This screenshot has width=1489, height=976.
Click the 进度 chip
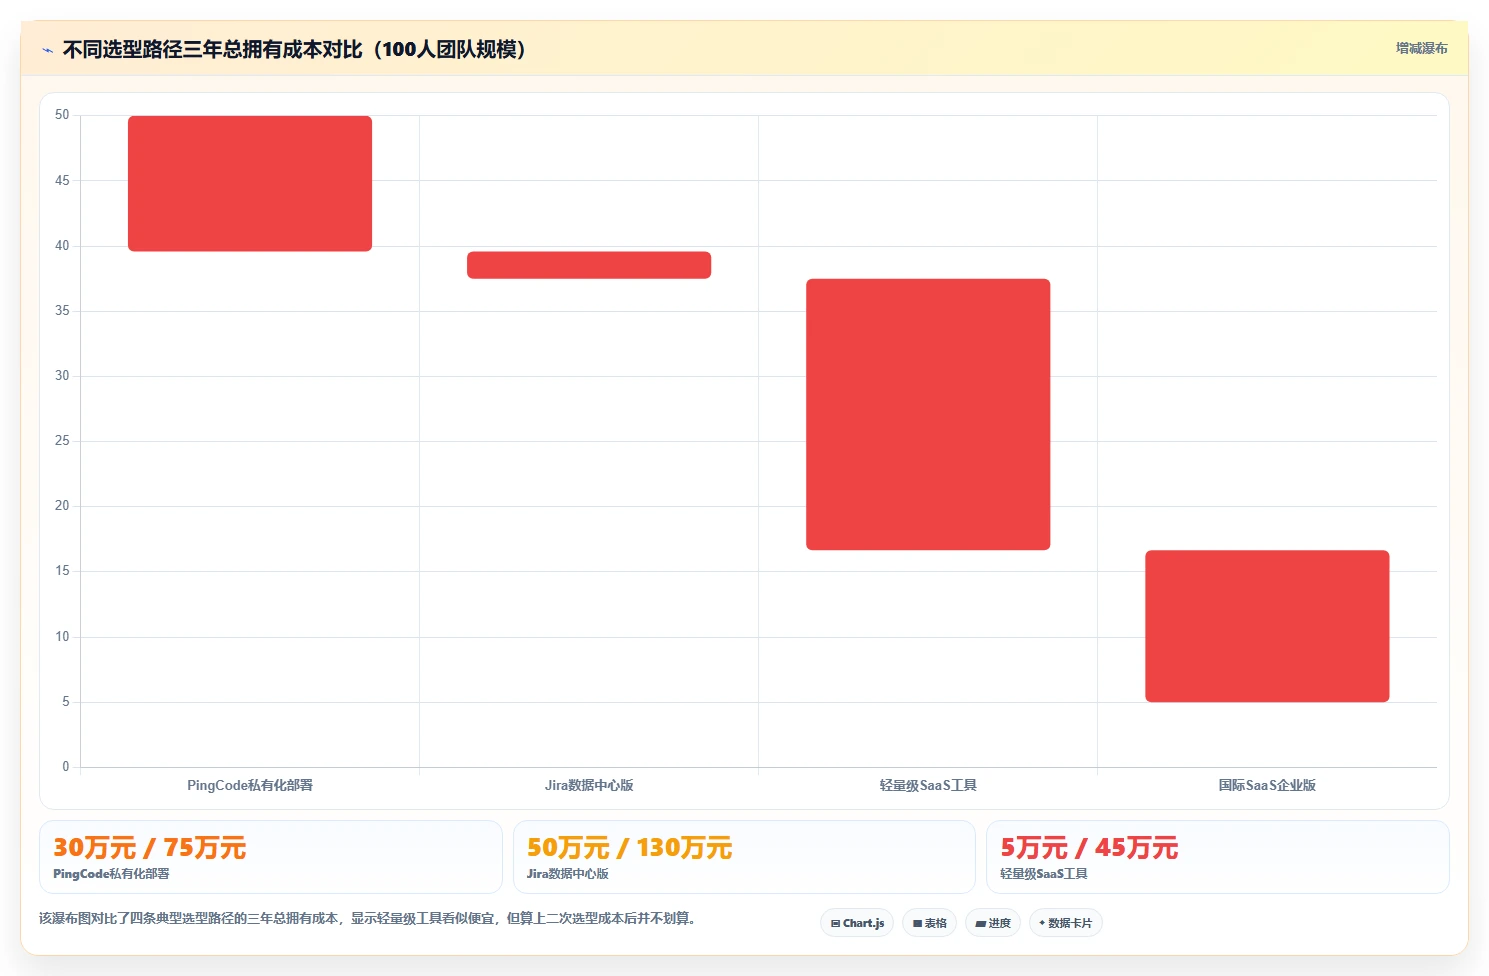point(993,923)
